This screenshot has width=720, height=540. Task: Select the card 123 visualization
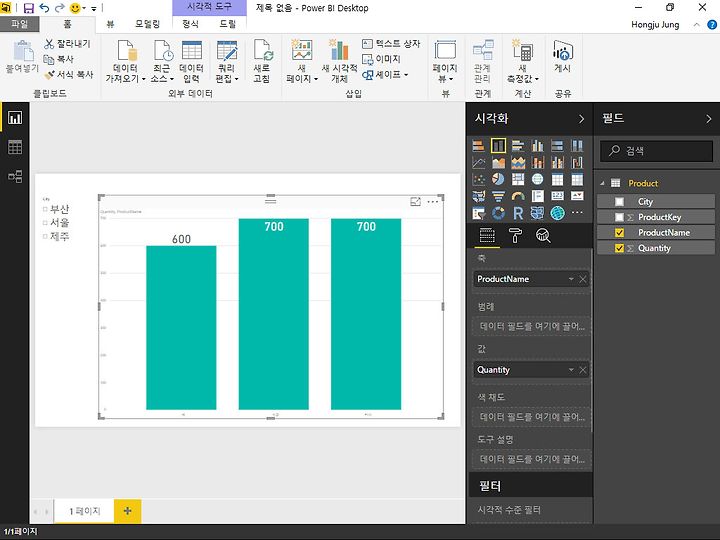click(x=557, y=196)
